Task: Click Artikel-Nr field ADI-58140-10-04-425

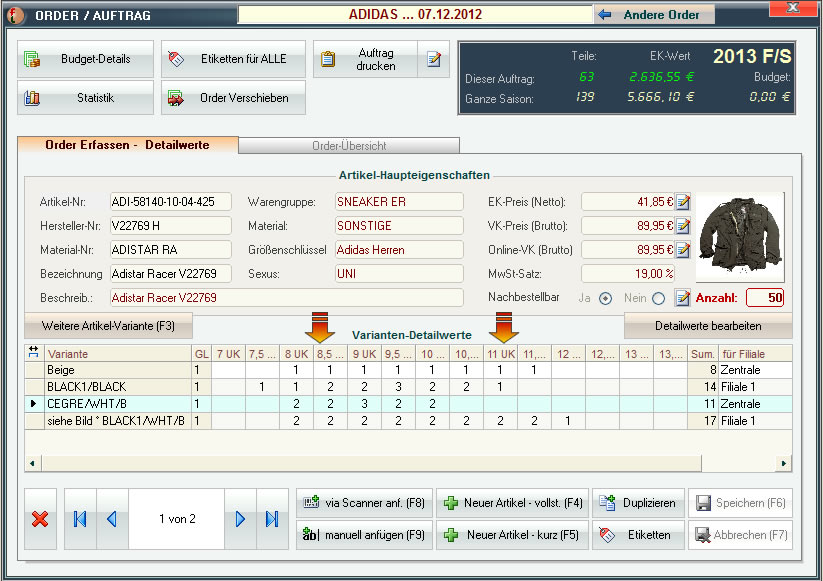Action: 171,202
